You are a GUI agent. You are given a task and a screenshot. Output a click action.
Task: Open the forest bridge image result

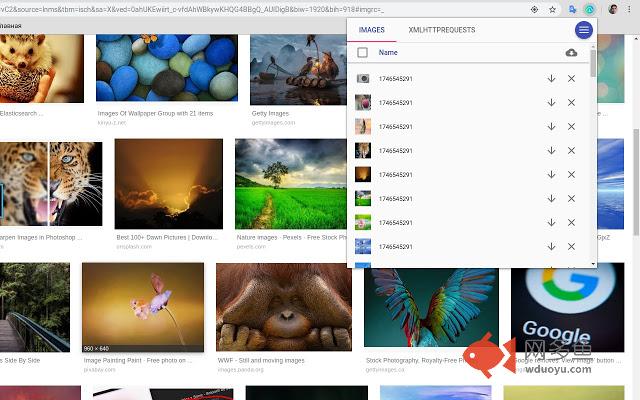tap(35, 307)
